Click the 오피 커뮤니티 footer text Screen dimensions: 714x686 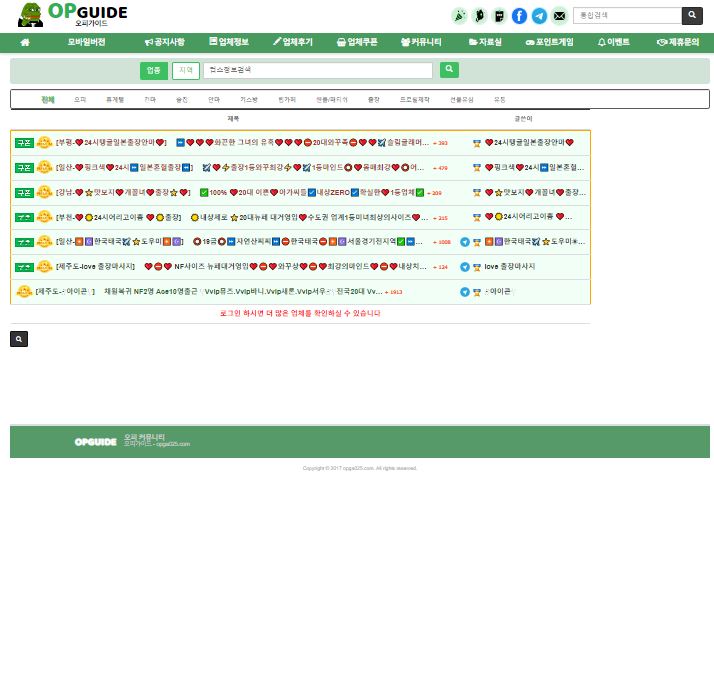pyautogui.click(x=144, y=437)
